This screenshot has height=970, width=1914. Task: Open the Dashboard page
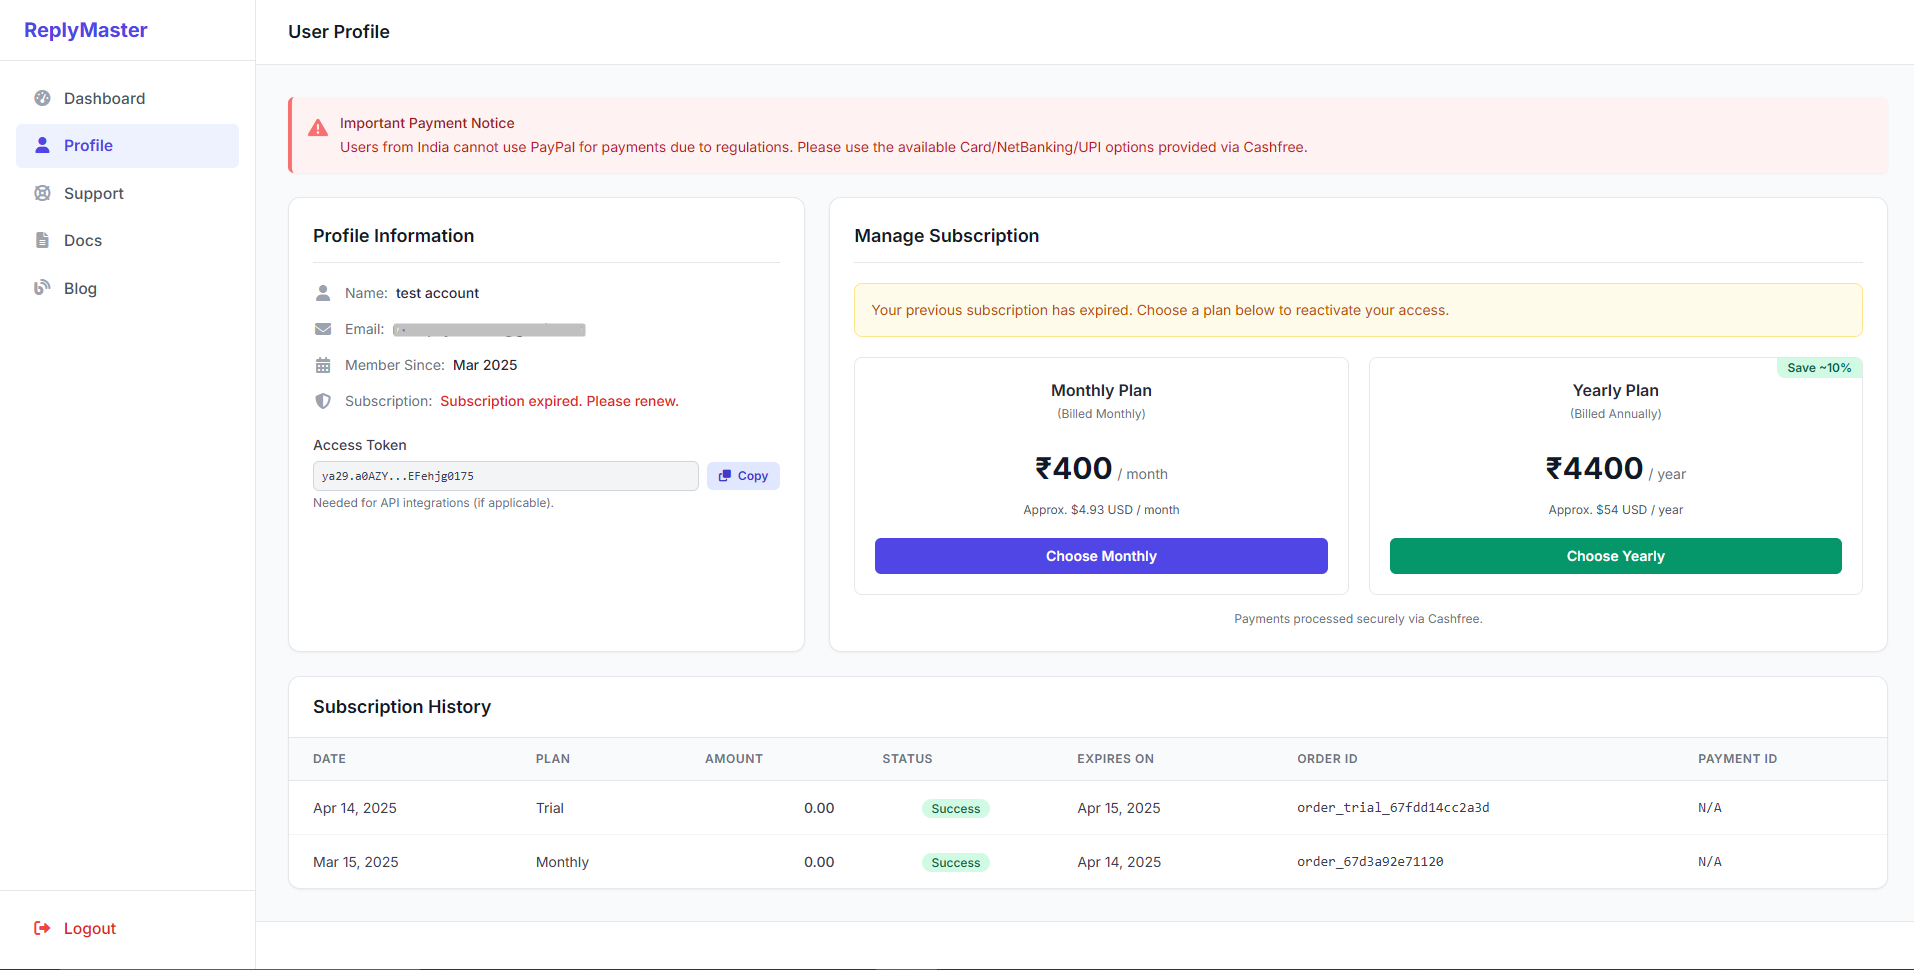tap(127, 98)
